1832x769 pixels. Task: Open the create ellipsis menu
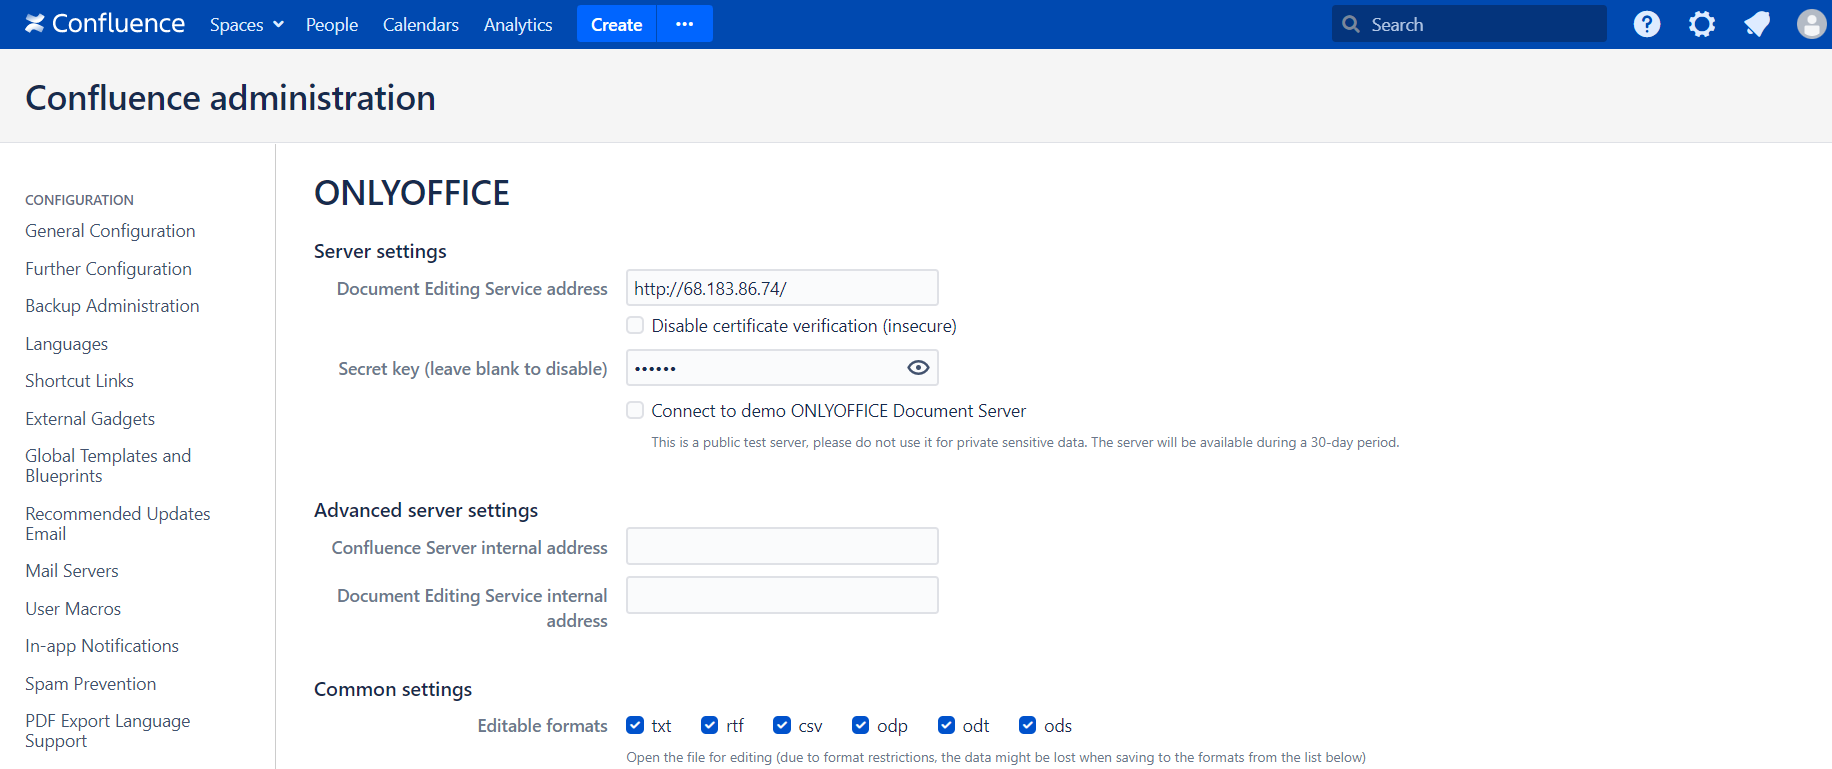coord(685,24)
